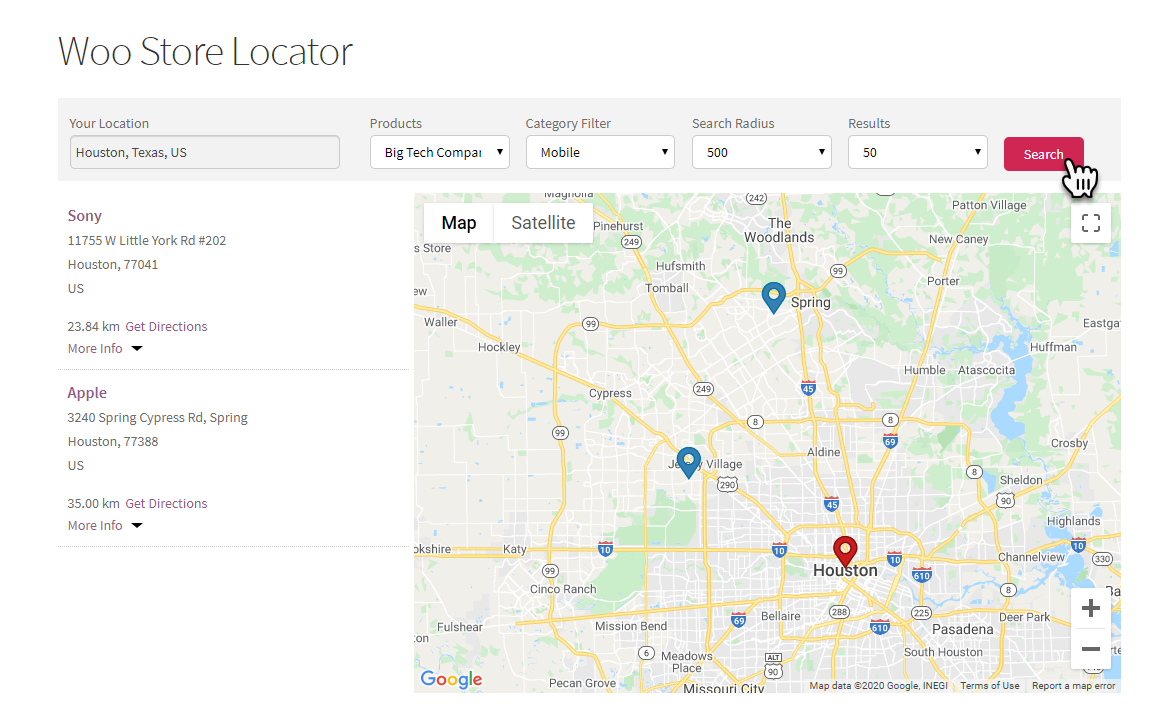Open the Category Filter dropdown
This screenshot has width=1175, height=715.
(600, 152)
